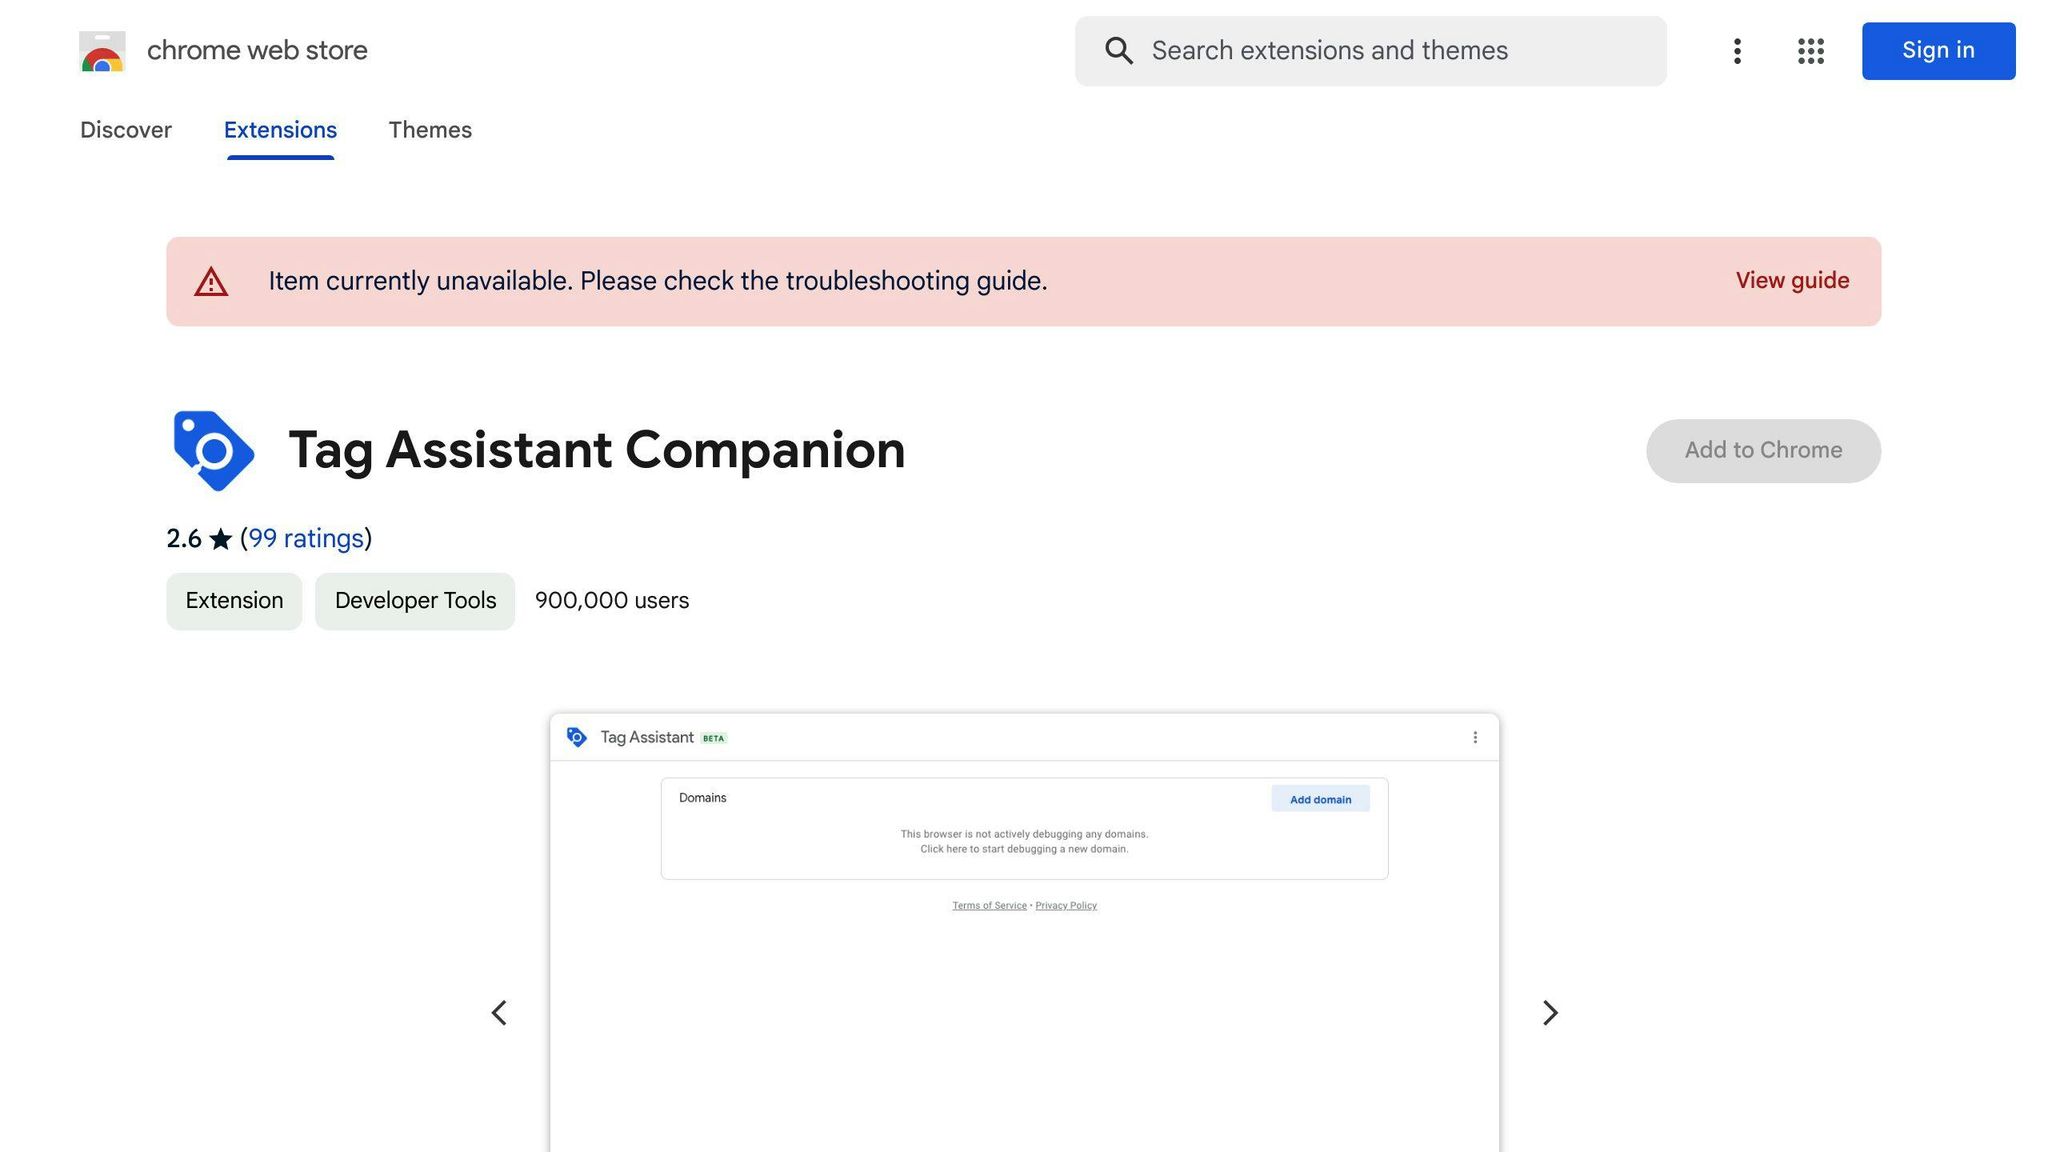Open the Themes tab
Viewport: 2048px width, 1152px height.
tap(430, 130)
